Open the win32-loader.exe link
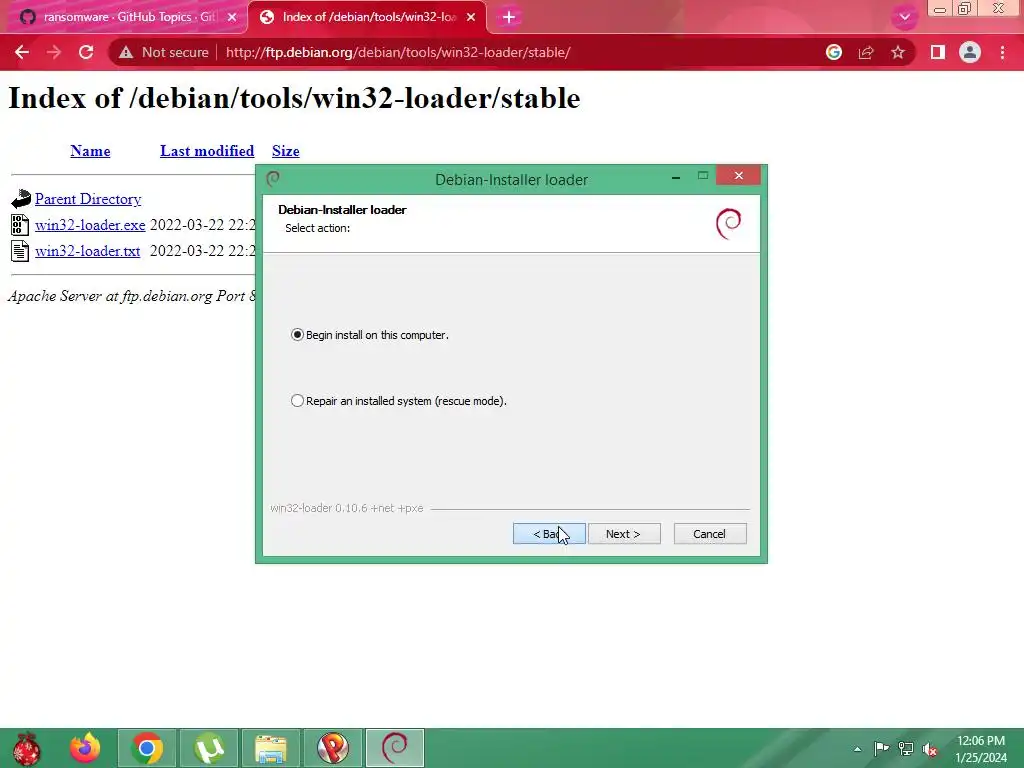 point(90,225)
